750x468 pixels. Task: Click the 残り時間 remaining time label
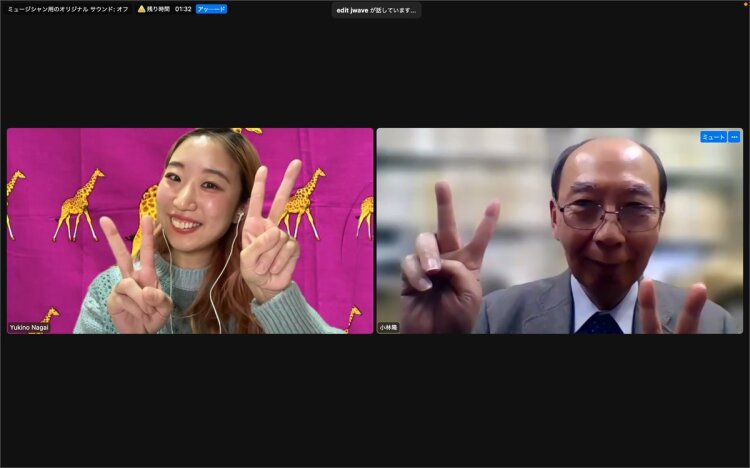(x=159, y=9)
